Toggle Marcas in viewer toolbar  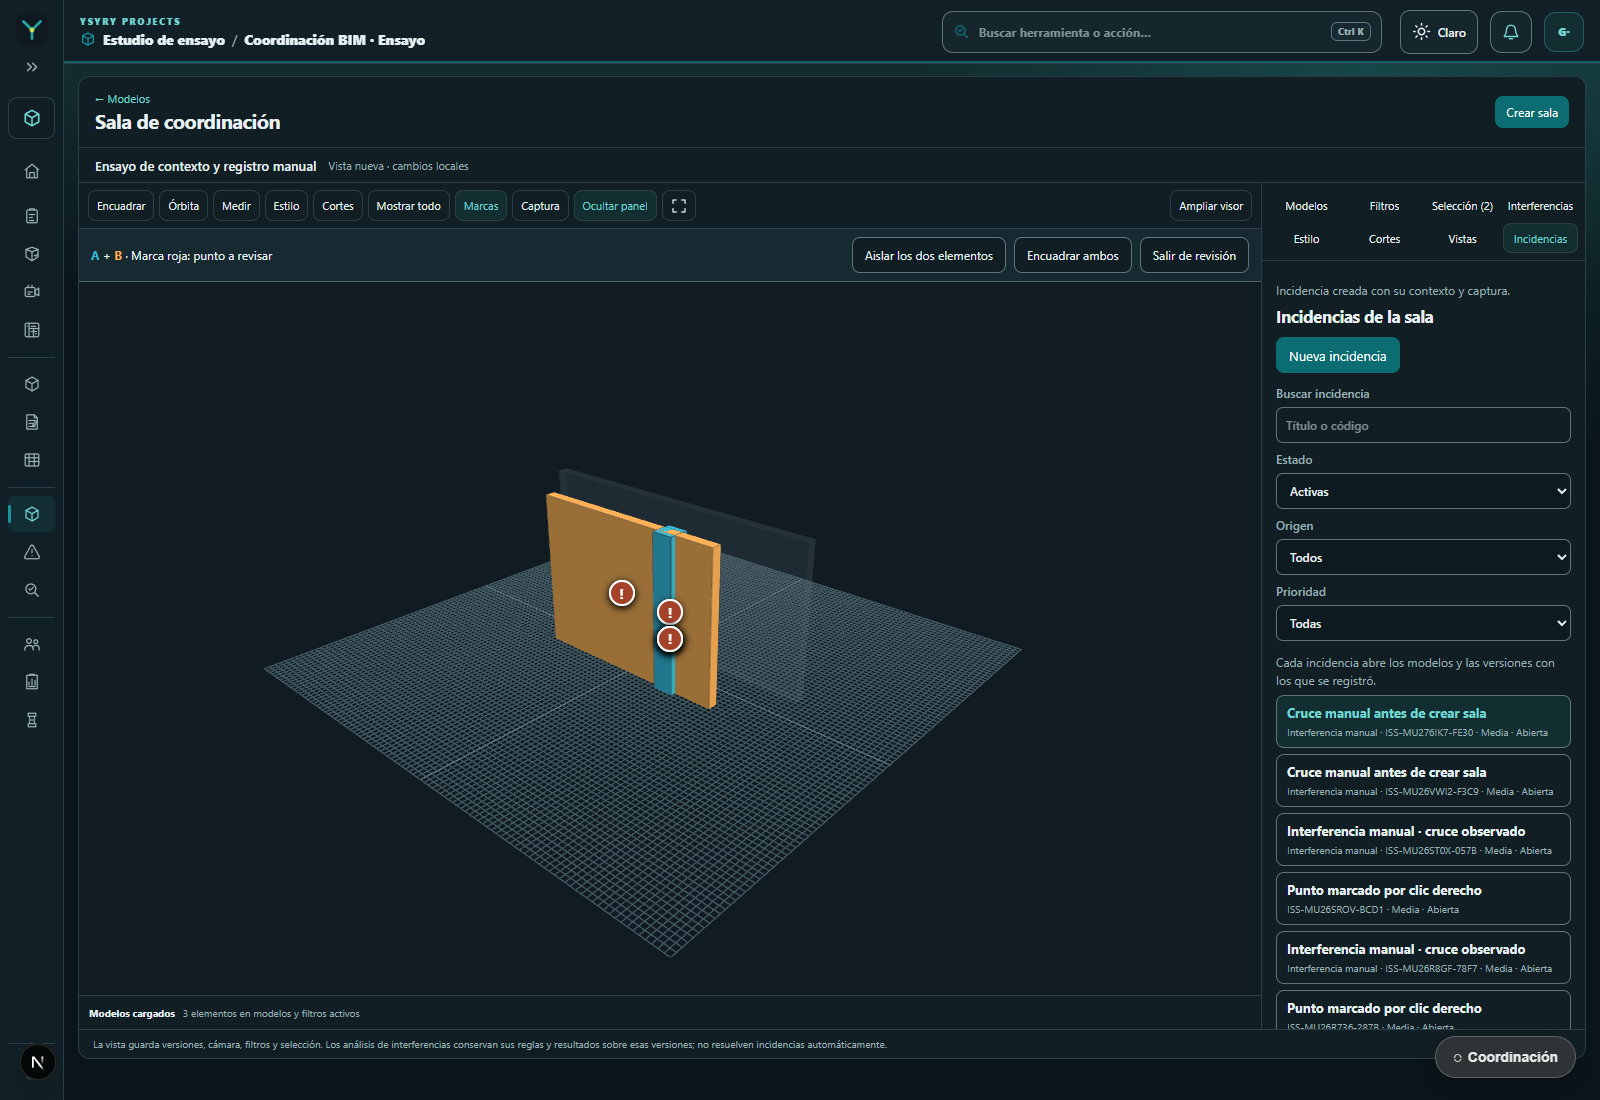pos(481,206)
